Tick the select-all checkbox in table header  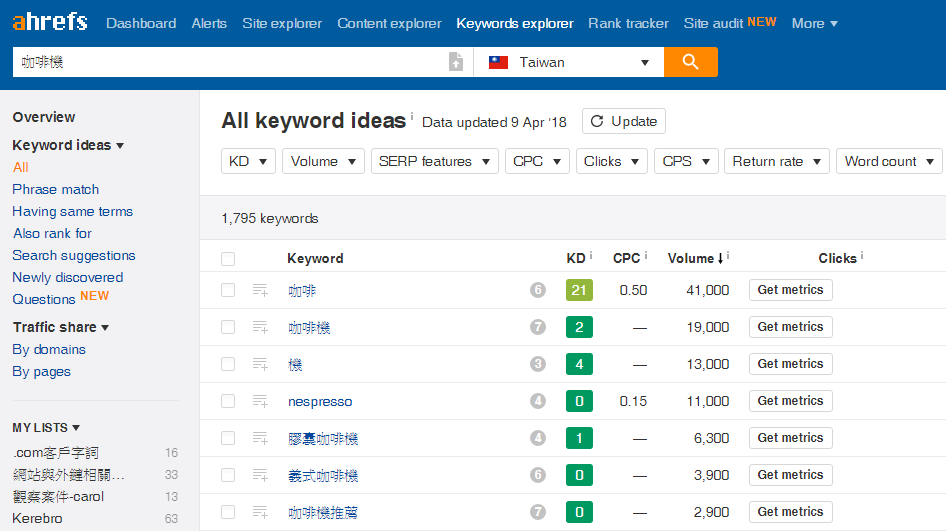pos(228,259)
